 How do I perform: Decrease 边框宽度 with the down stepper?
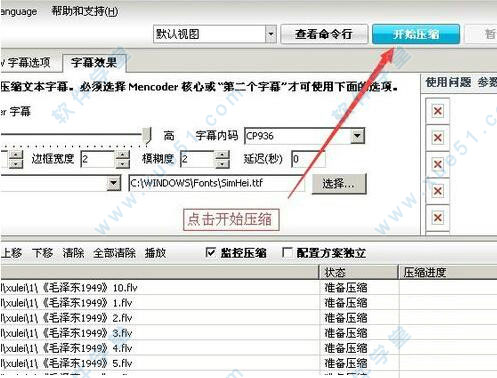[x=123, y=164]
